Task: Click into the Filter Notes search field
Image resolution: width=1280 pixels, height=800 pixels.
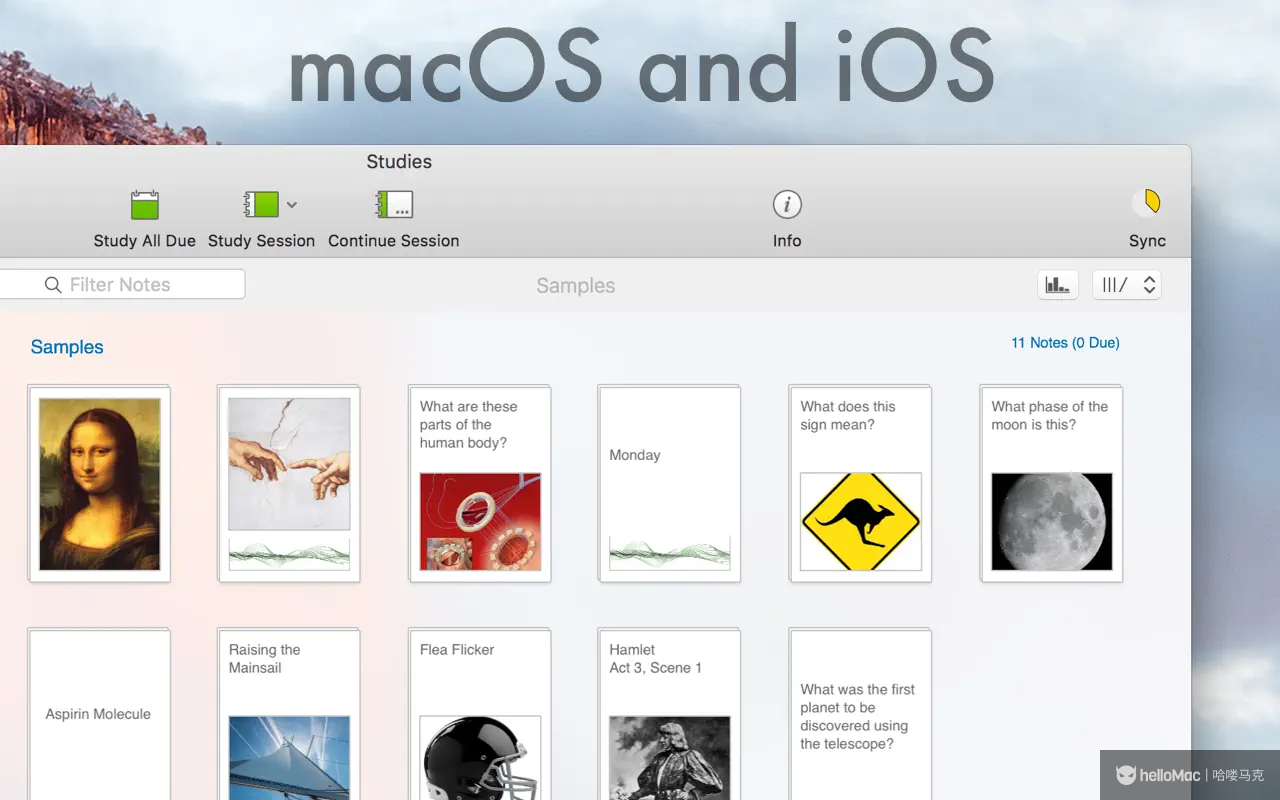Action: [x=122, y=285]
